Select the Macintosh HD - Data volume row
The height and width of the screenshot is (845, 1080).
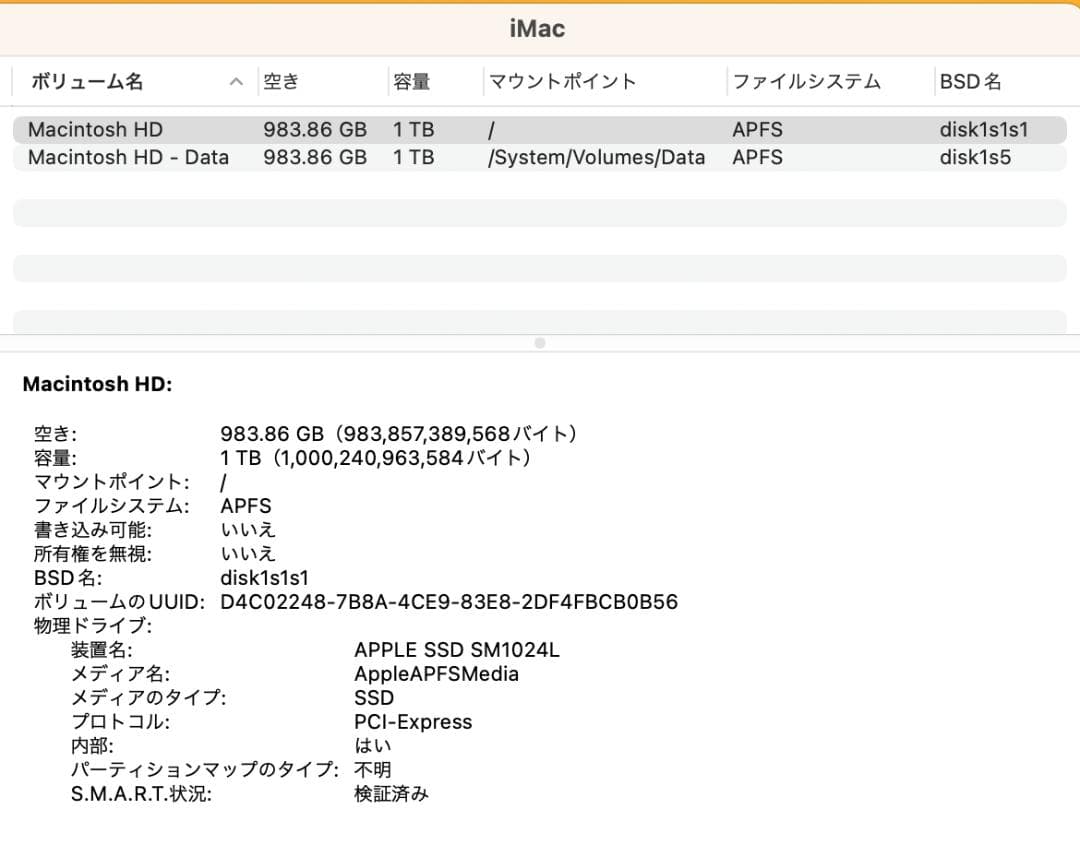tap(130, 157)
